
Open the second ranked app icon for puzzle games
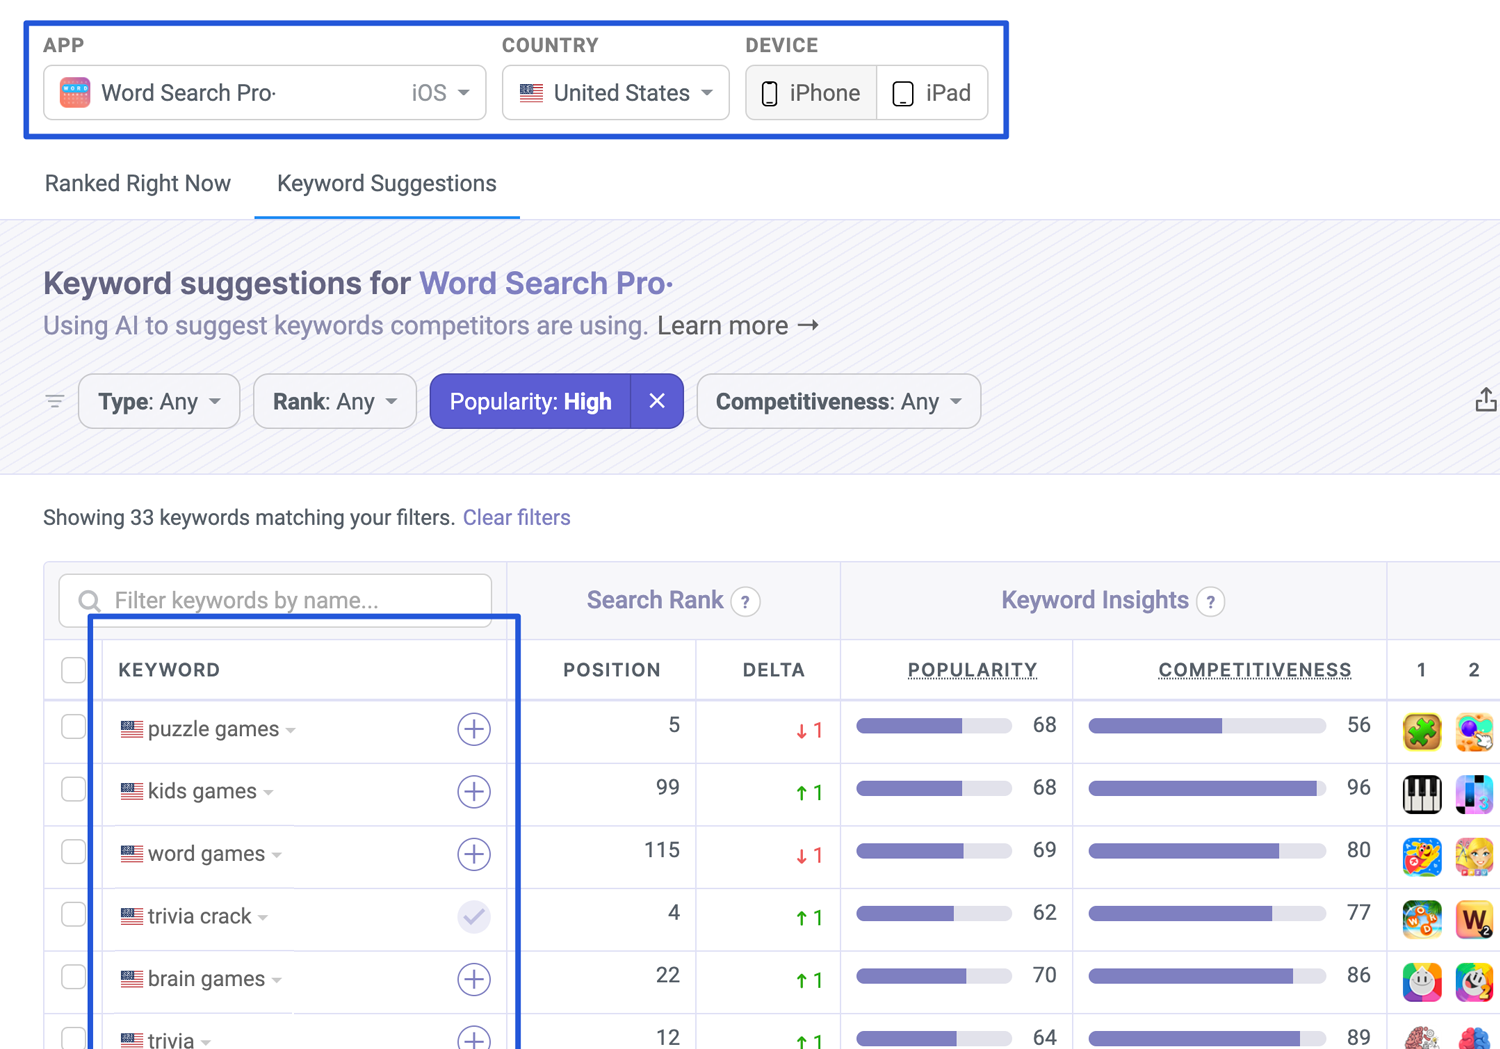pos(1475,732)
